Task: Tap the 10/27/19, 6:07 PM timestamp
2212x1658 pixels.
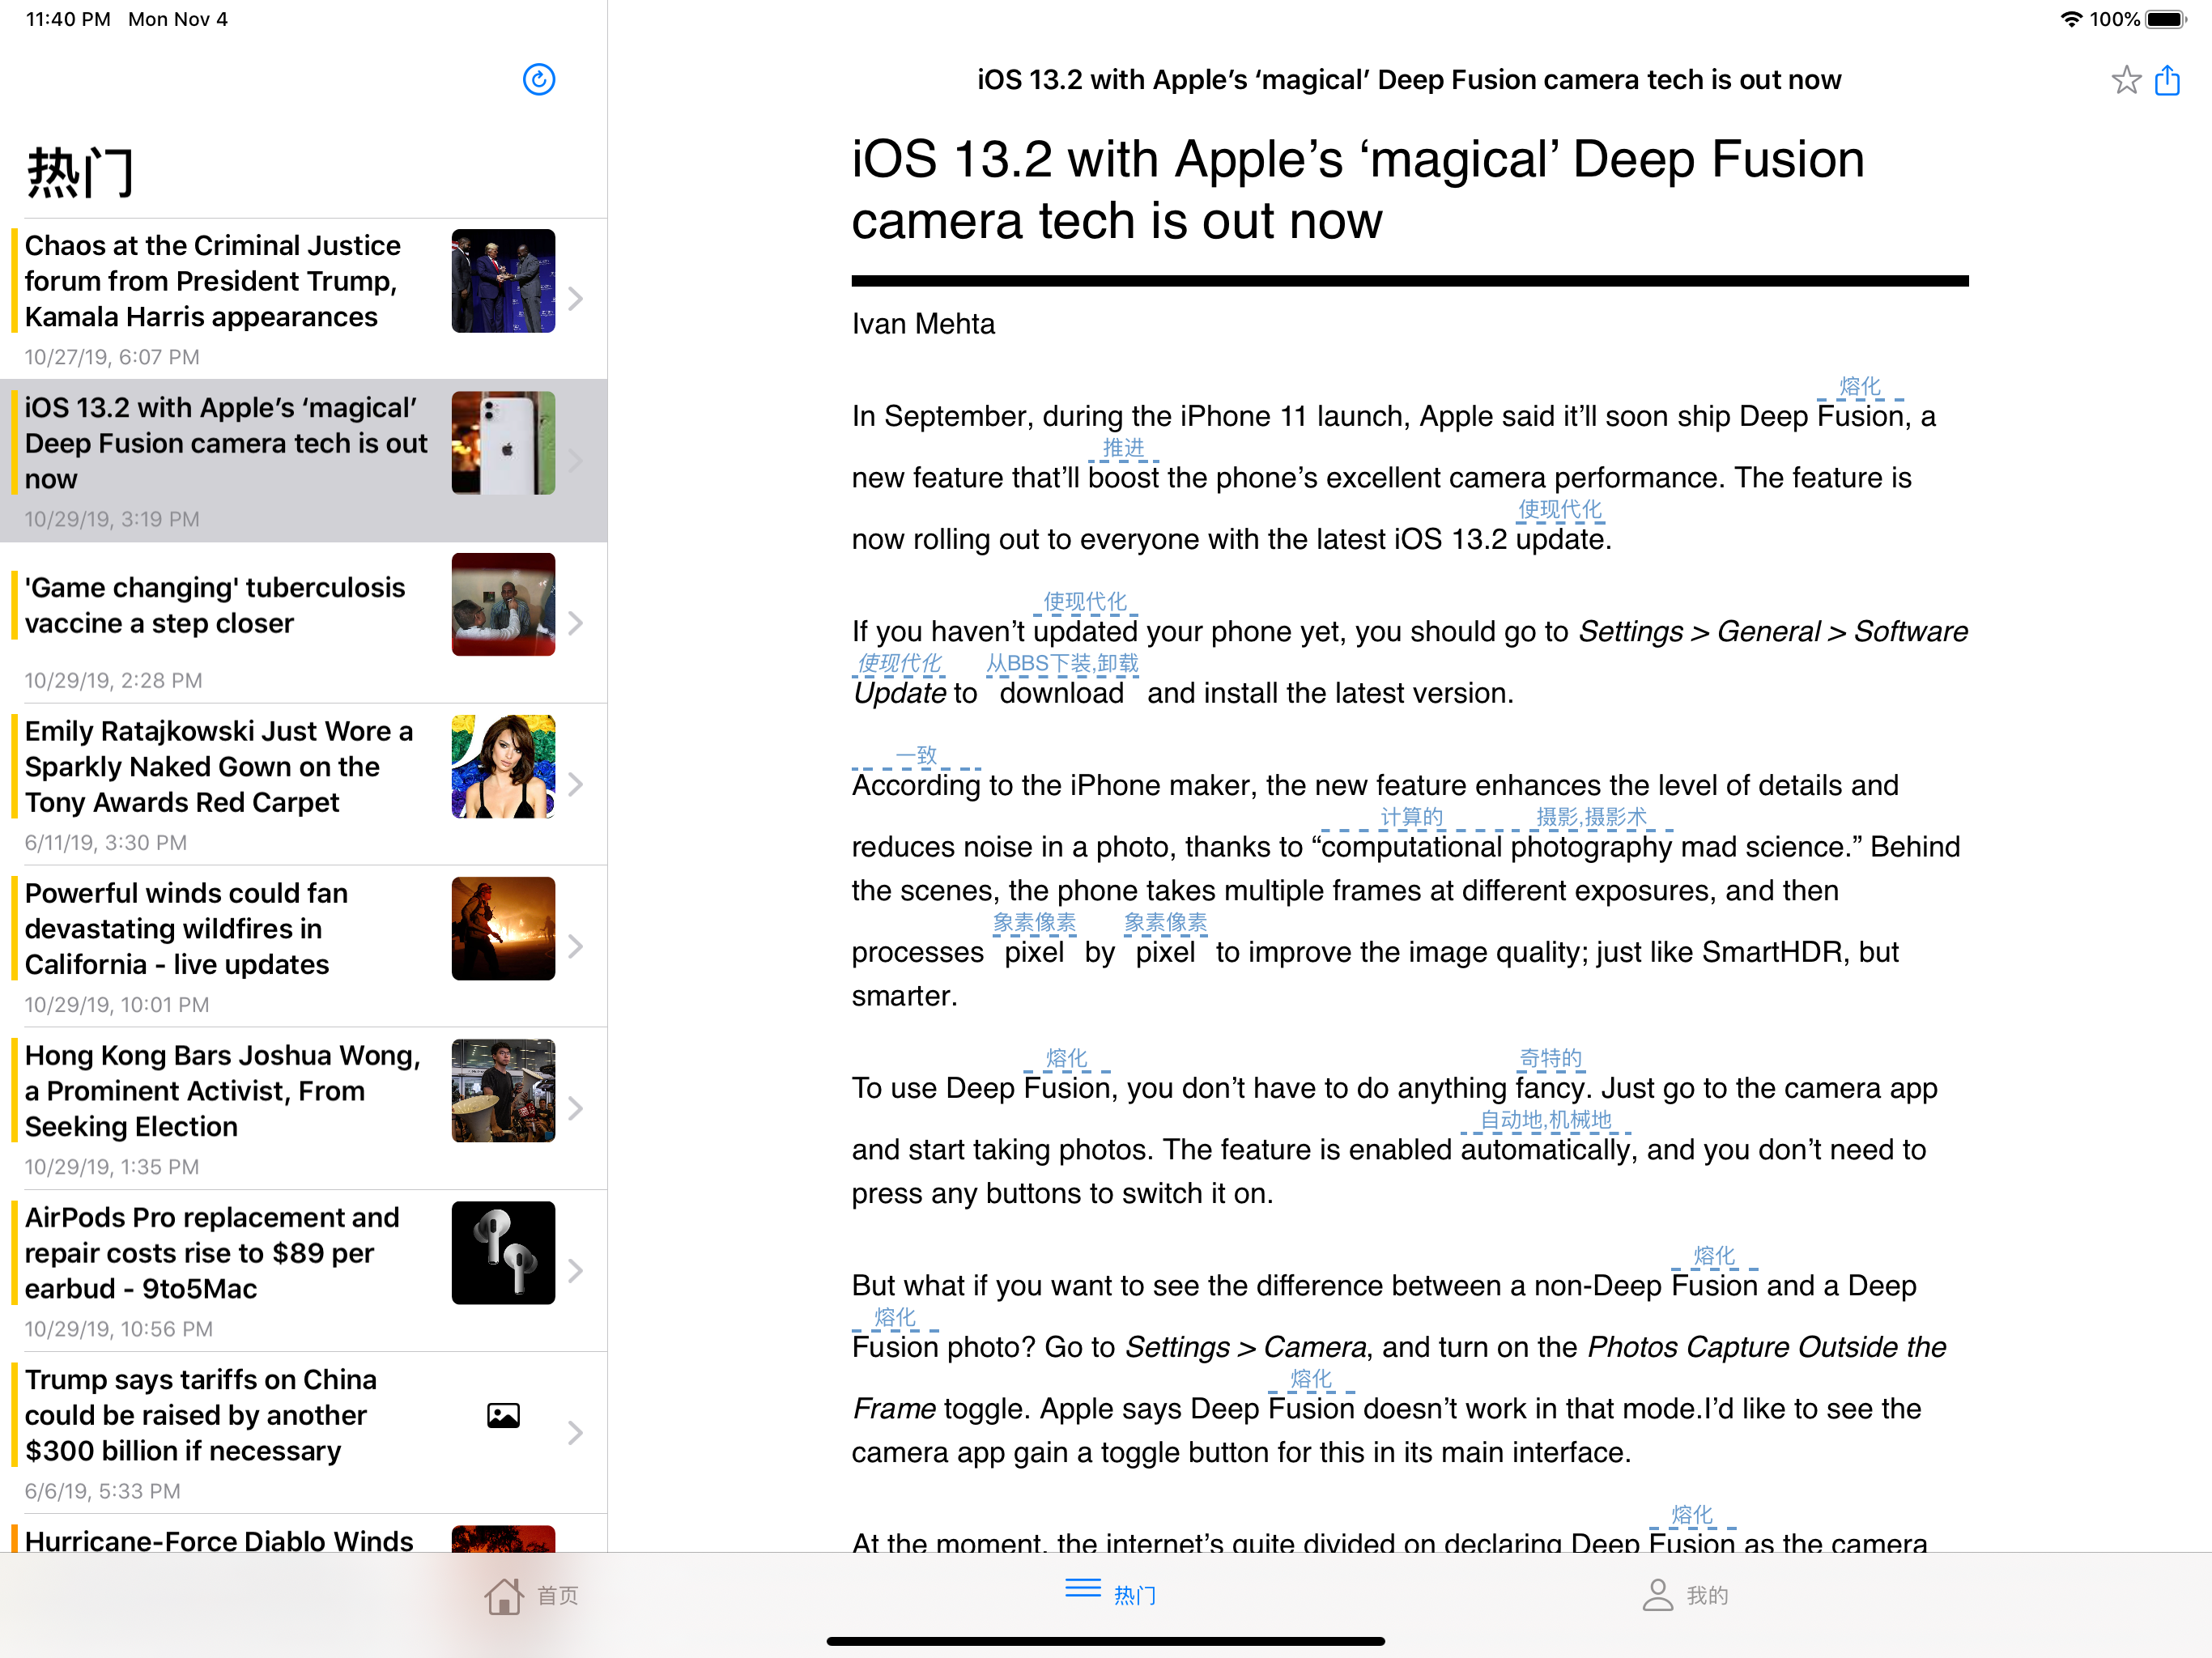Action: click(112, 357)
